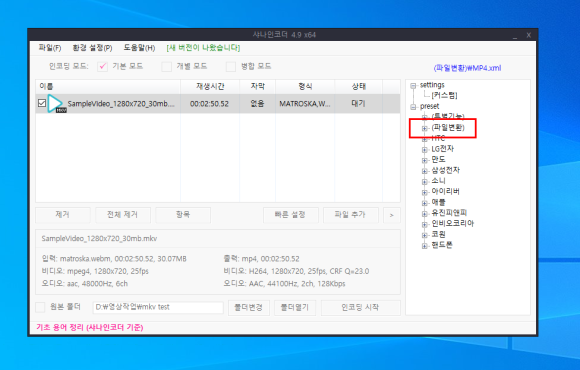
Task: Sort by the 이름 column header
Action: click(x=108, y=87)
